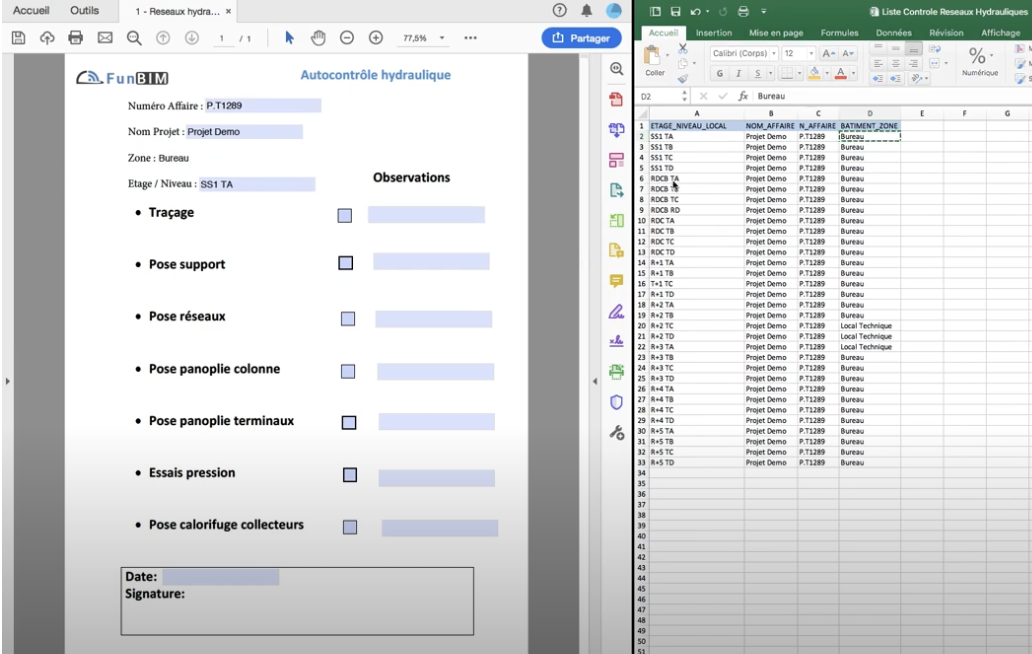This screenshot has width=1032, height=654.
Task: Select the hand pan tool in Acrobat
Action: [x=319, y=38]
